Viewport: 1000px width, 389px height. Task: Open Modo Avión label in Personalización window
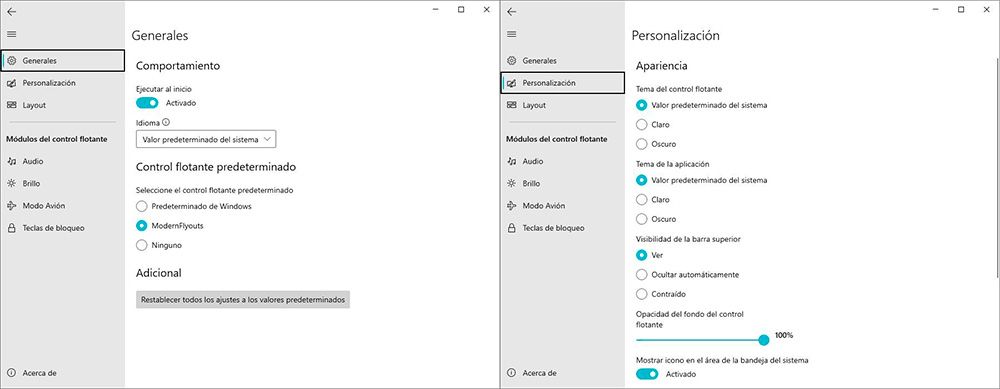pos(544,206)
